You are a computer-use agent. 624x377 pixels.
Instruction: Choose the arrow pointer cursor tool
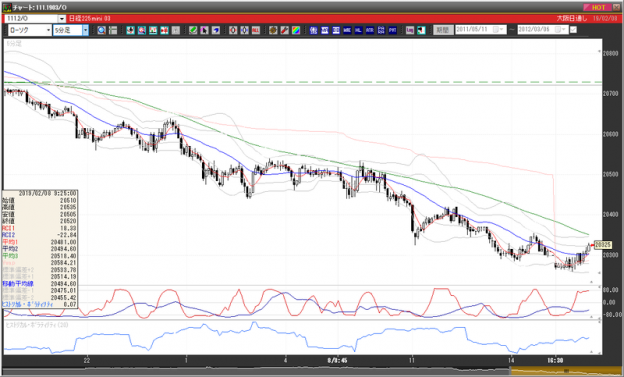[205, 30]
